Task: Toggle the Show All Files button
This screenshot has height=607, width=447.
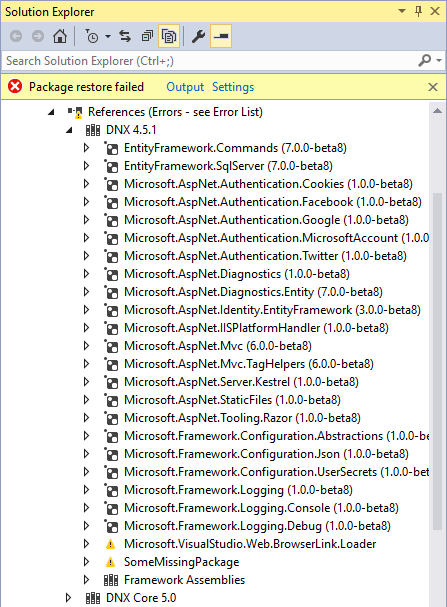Action: (169, 36)
